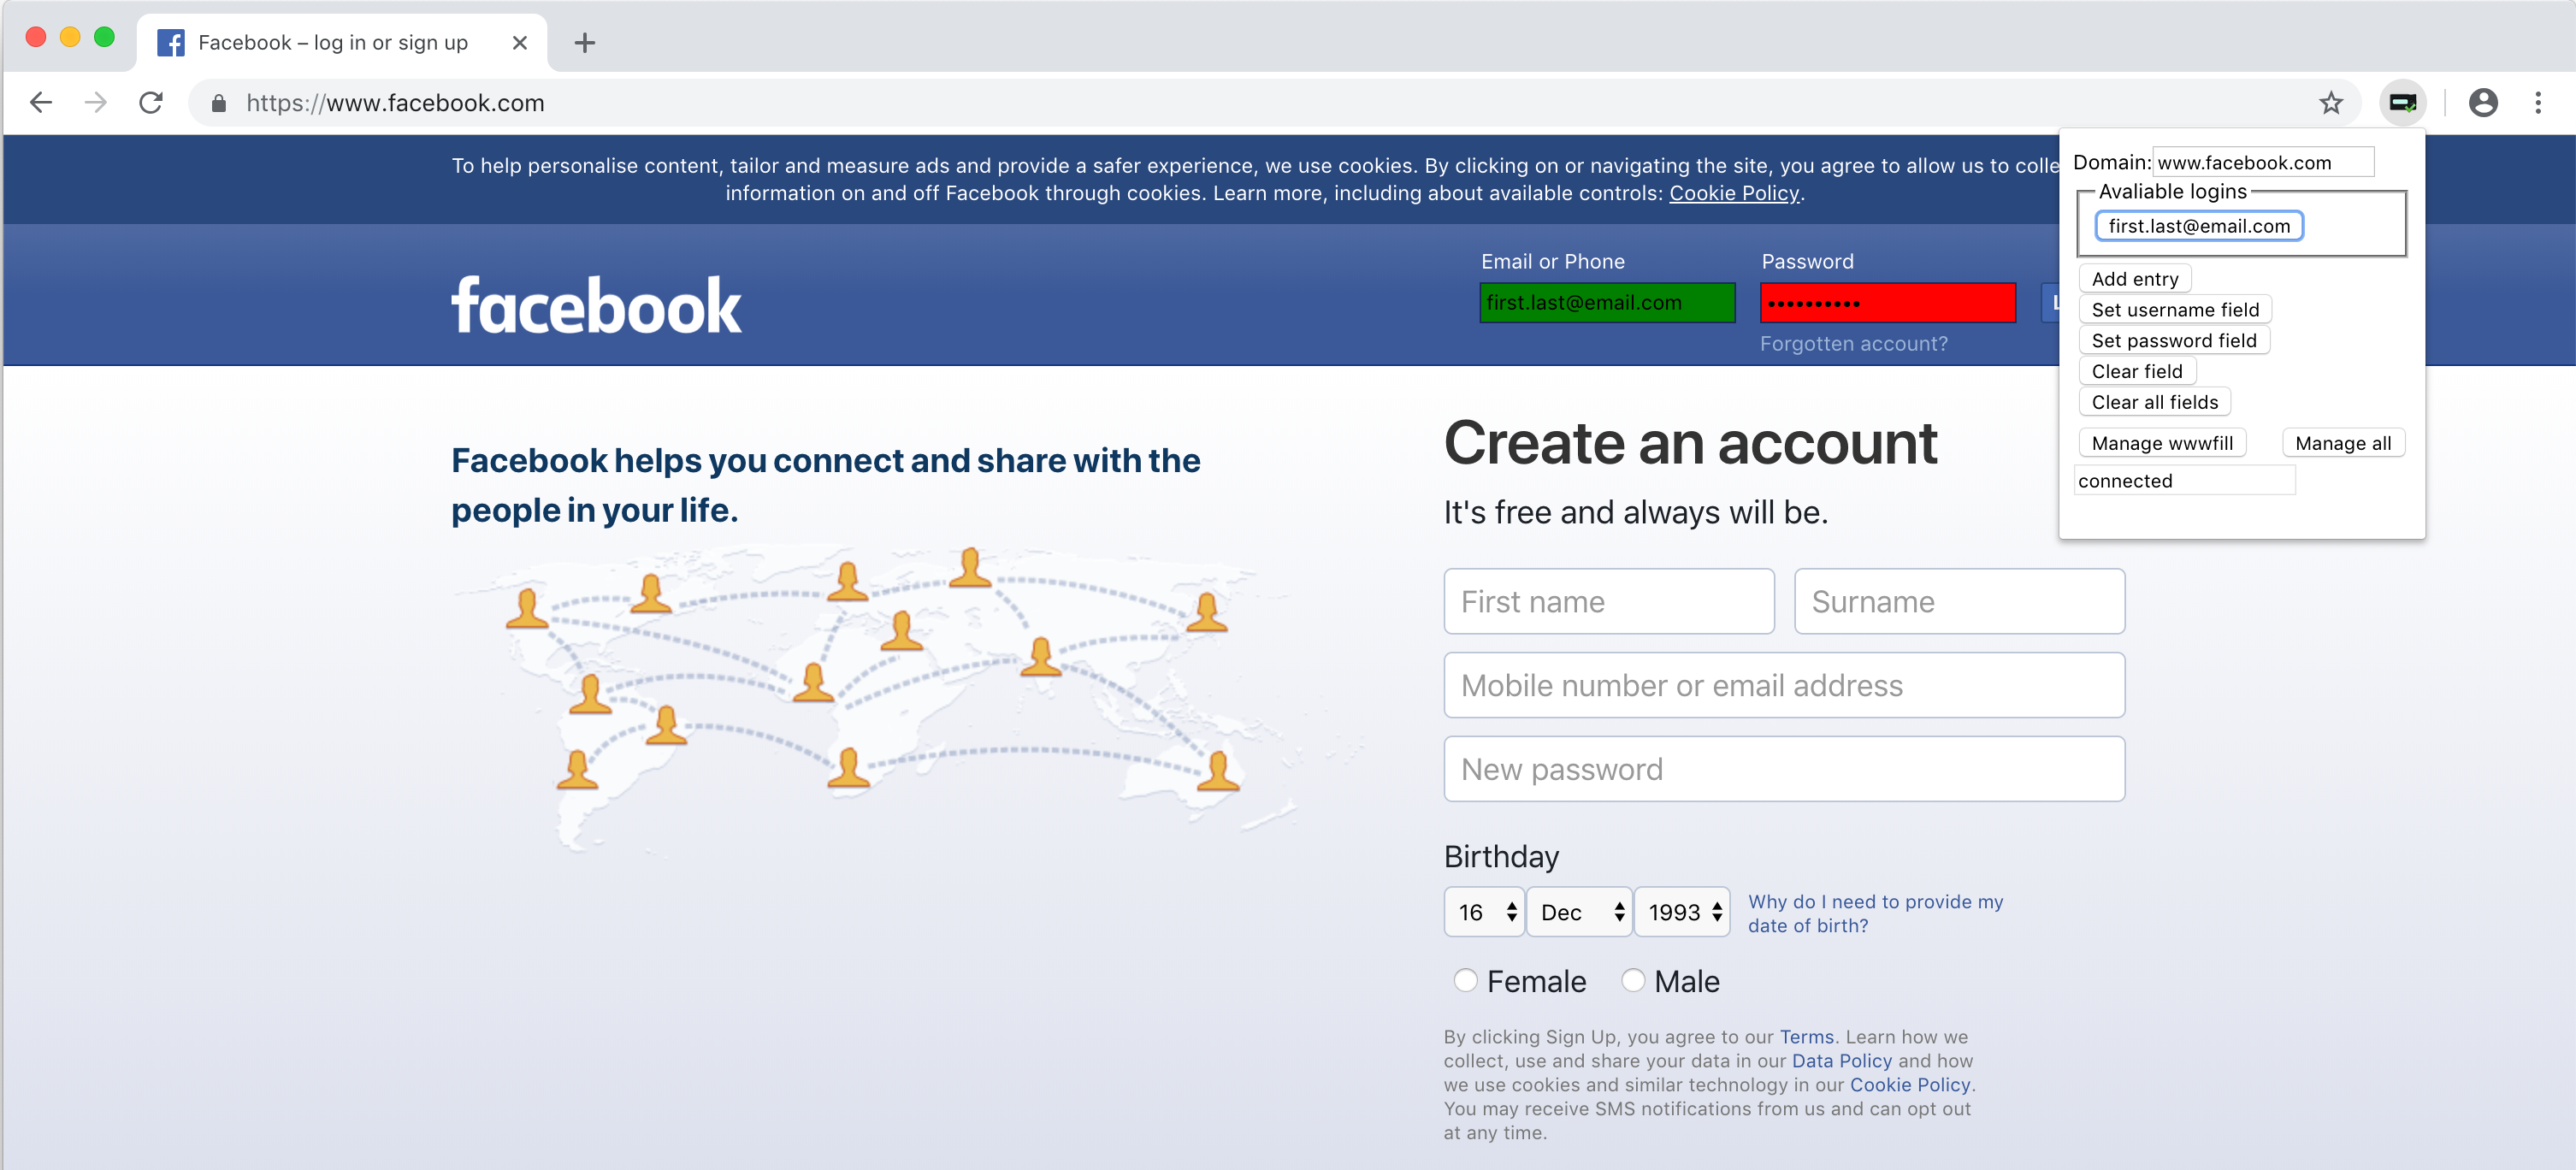The image size is (2576, 1170).
Task: Close the Facebook tab
Action: pyautogui.click(x=520, y=43)
